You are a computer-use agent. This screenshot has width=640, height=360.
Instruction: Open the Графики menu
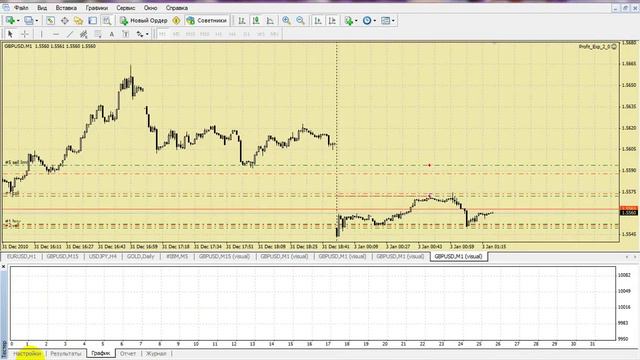click(x=97, y=8)
